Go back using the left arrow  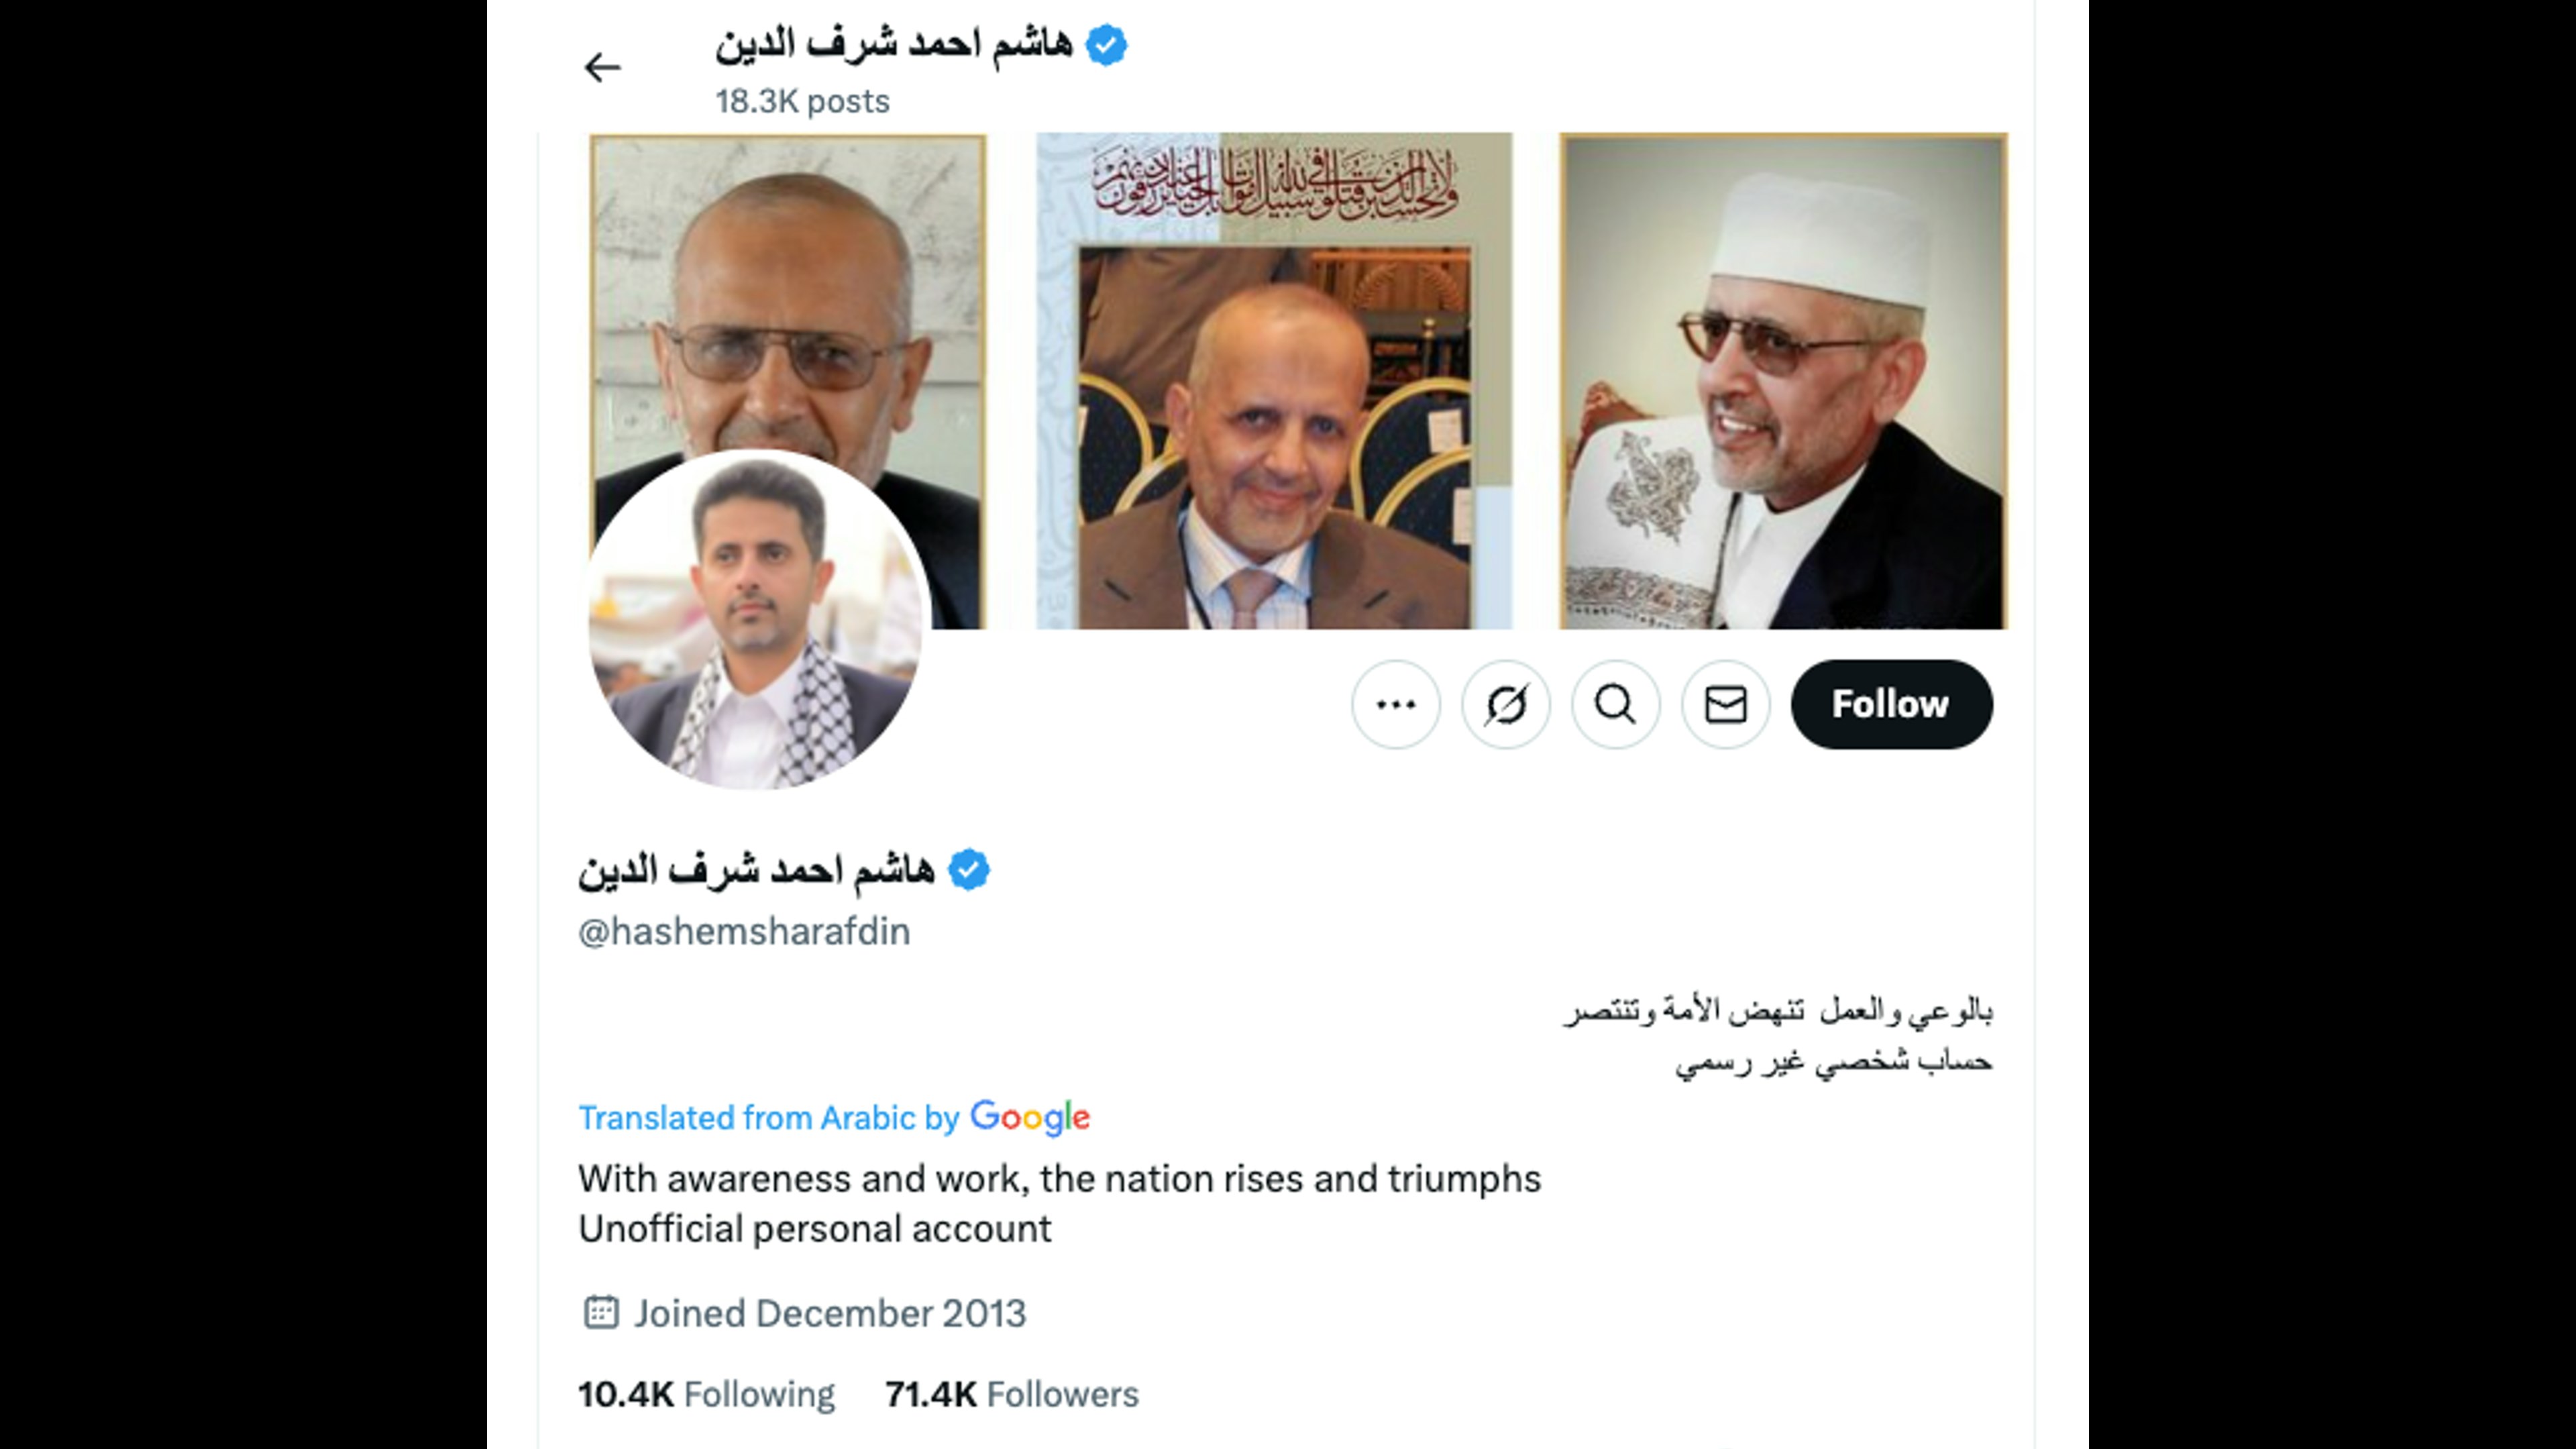click(602, 68)
